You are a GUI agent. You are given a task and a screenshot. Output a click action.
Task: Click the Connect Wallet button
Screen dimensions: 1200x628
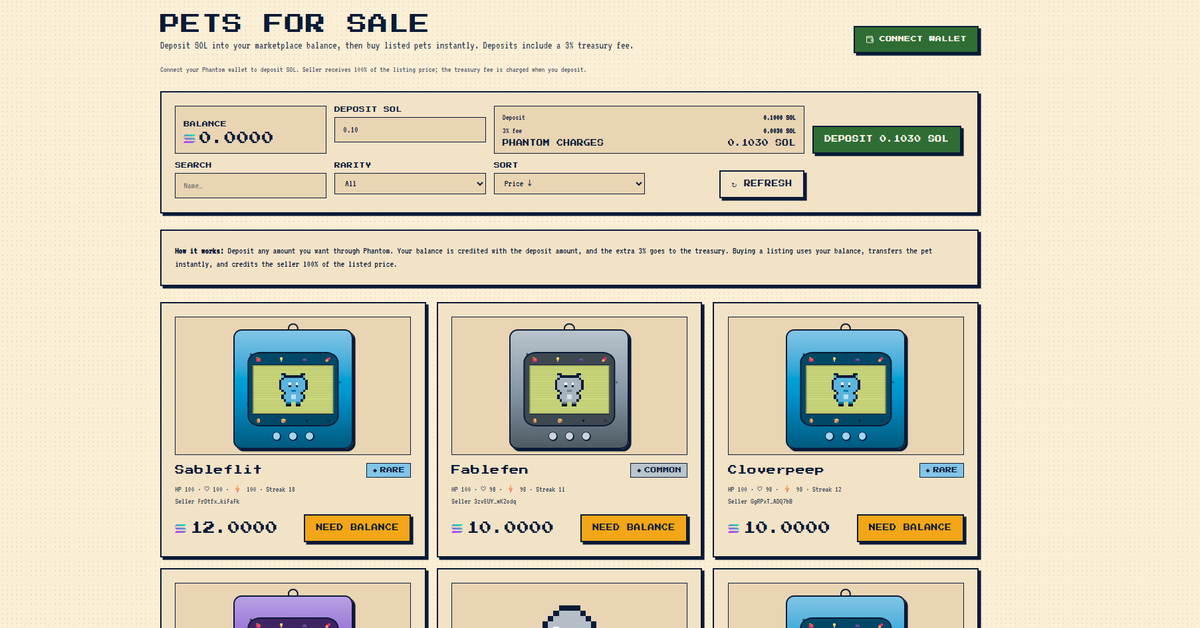[916, 39]
